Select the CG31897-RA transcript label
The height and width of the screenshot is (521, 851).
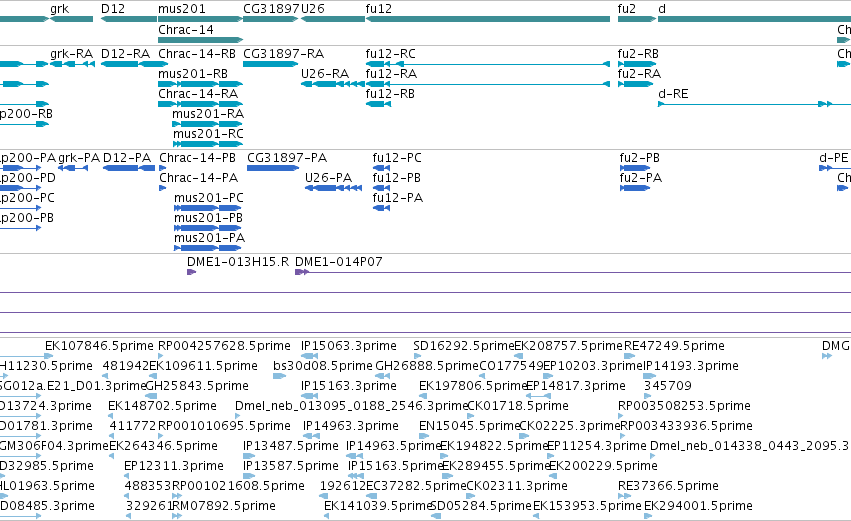tap(283, 54)
